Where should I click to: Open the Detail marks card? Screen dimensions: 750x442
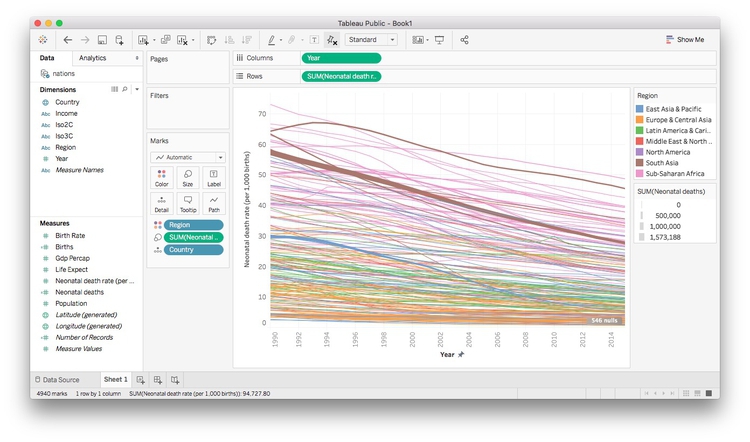[162, 204]
